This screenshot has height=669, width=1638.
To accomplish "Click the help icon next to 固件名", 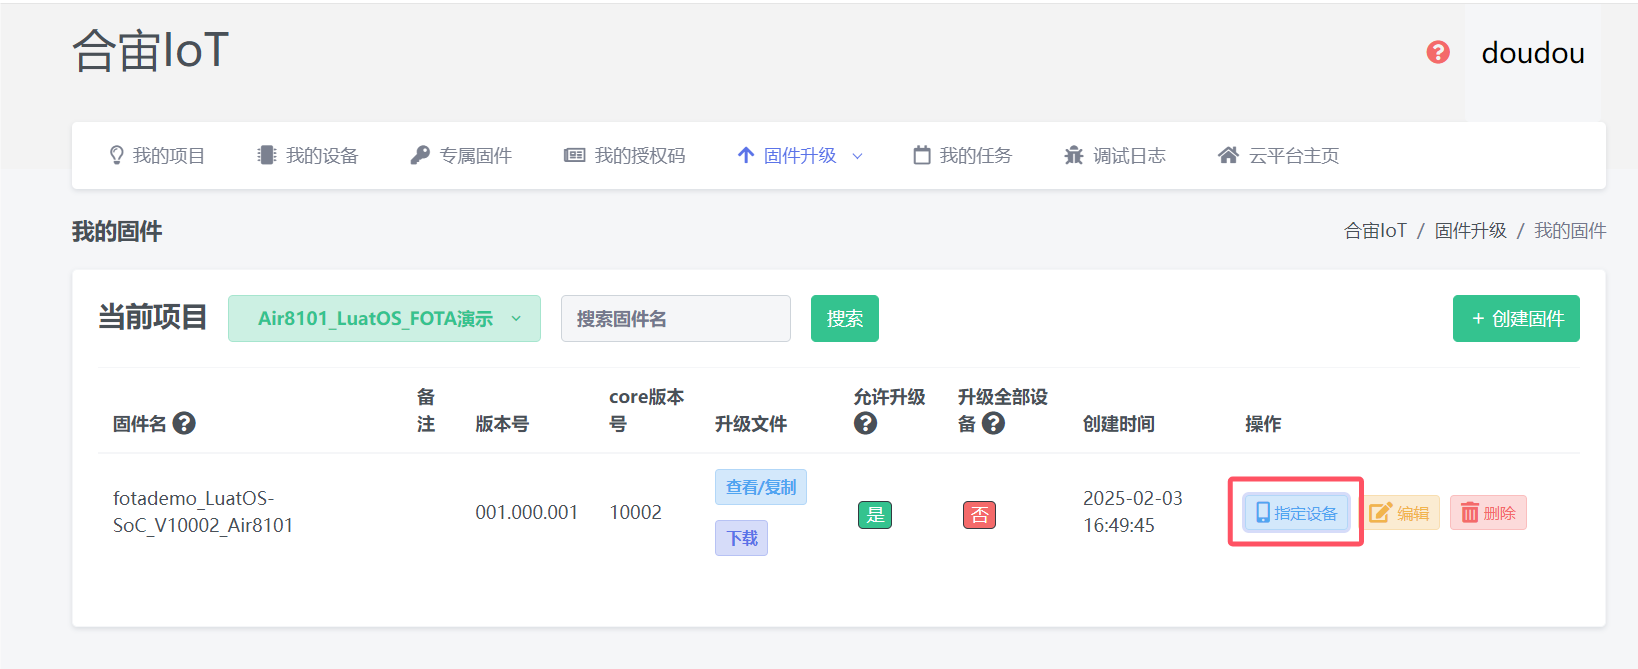I will [184, 423].
